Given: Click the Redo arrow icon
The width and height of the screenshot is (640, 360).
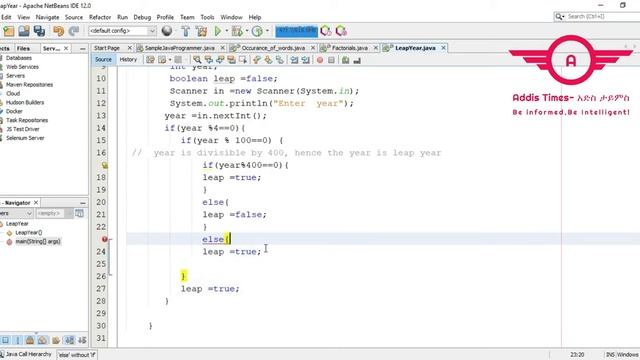Looking at the screenshot, I should [x=74, y=31].
